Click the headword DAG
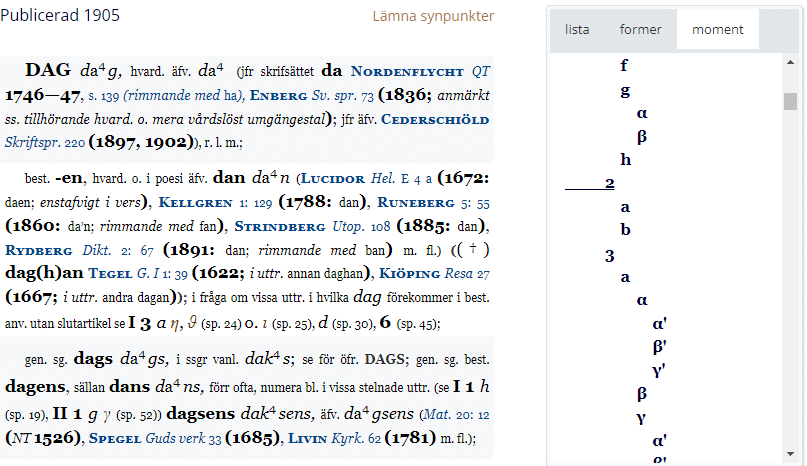 pyautogui.click(x=48, y=70)
